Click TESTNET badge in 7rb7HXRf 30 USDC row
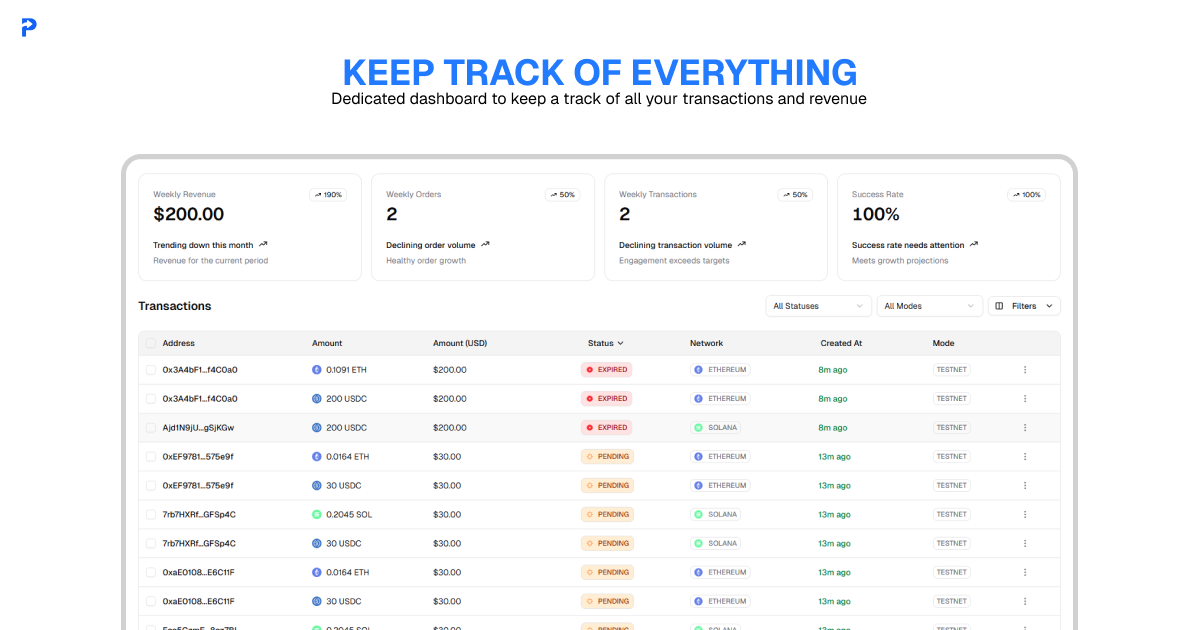The width and height of the screenshot is (1200, 630). pyautogui.click(x=952, y=544)
